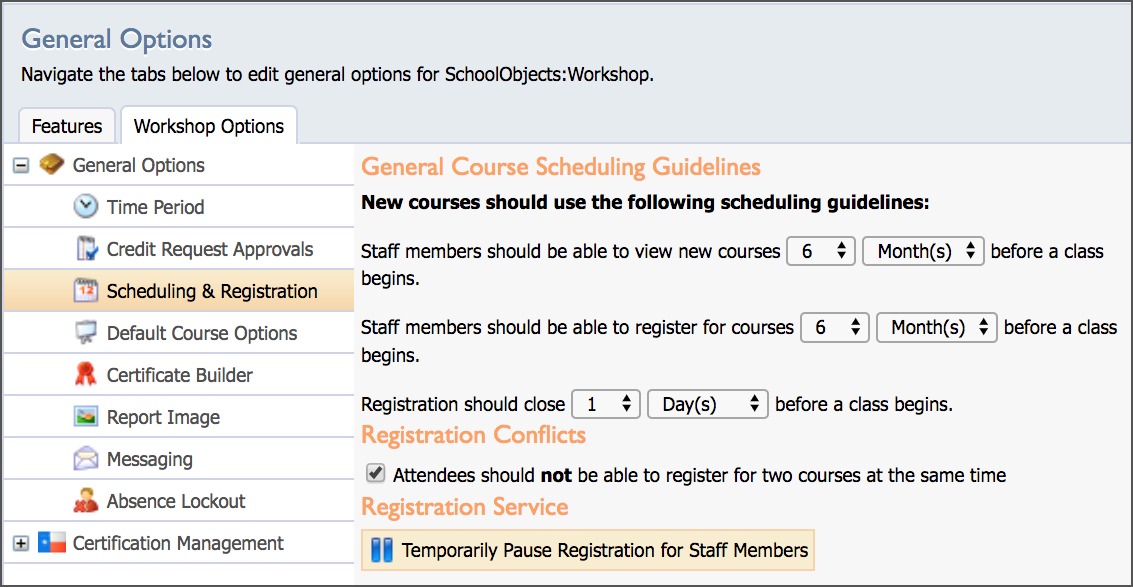Expand the Certification Management tree node

click(21, 544)
